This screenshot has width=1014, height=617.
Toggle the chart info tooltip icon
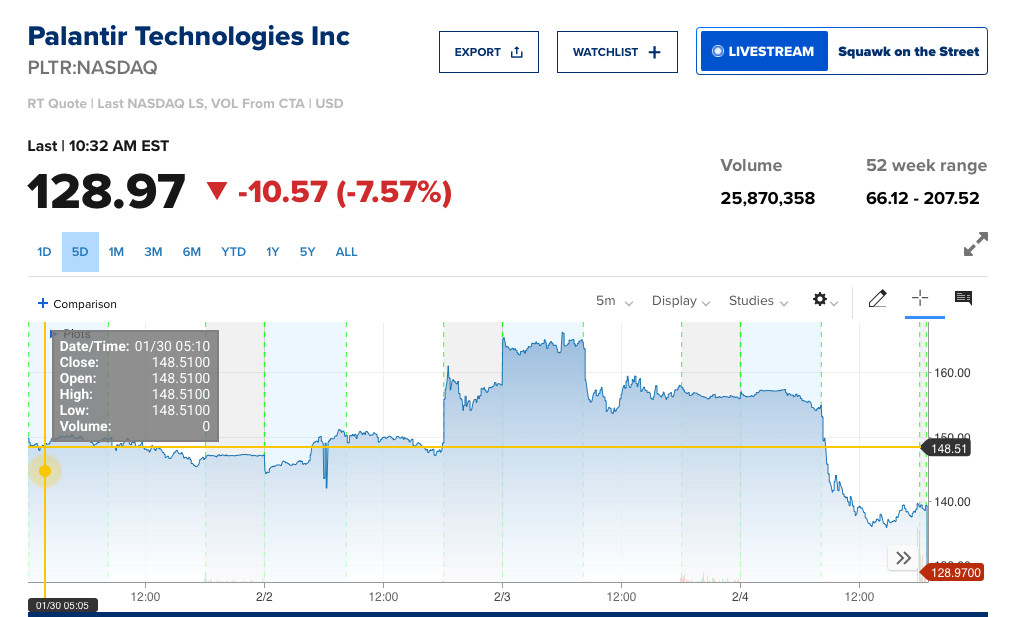click(963, 299)
